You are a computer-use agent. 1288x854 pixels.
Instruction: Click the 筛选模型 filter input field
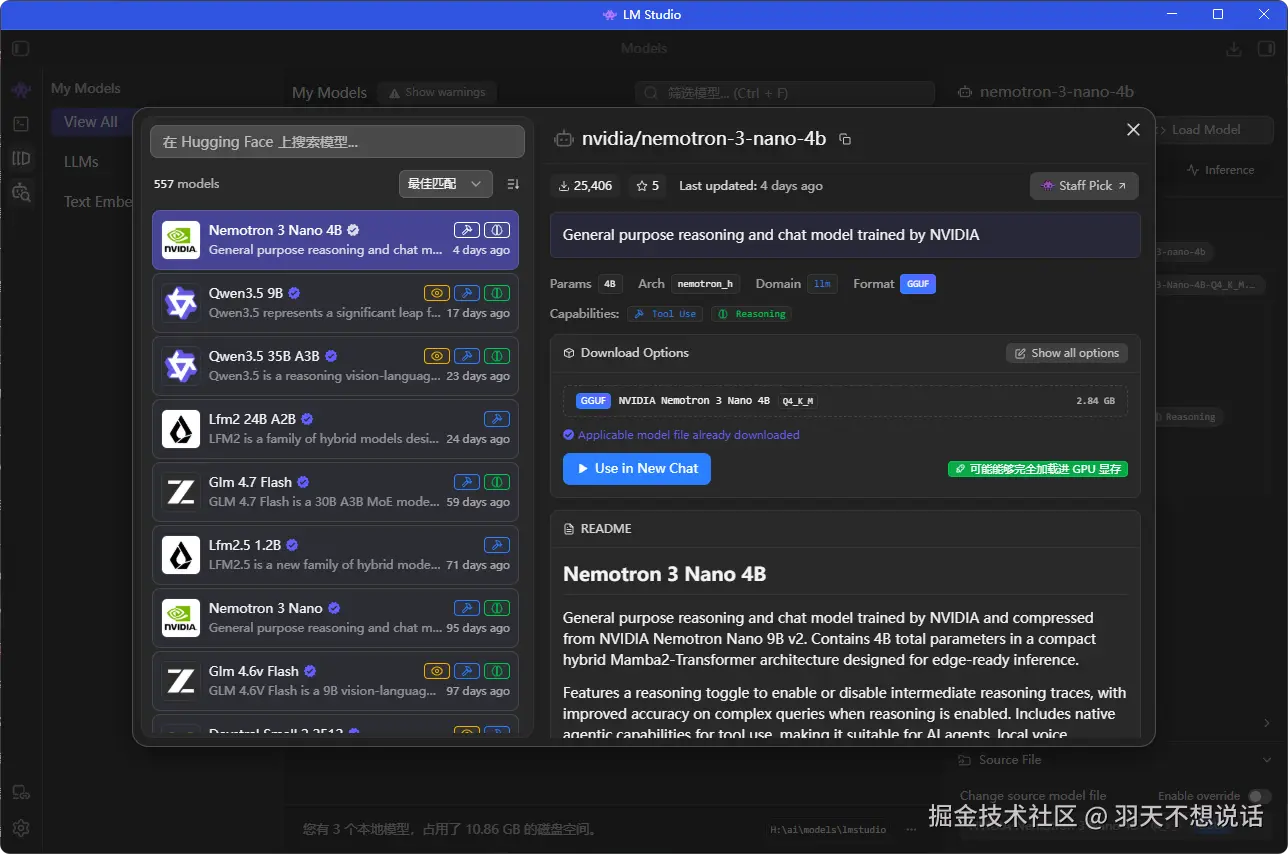785,93
